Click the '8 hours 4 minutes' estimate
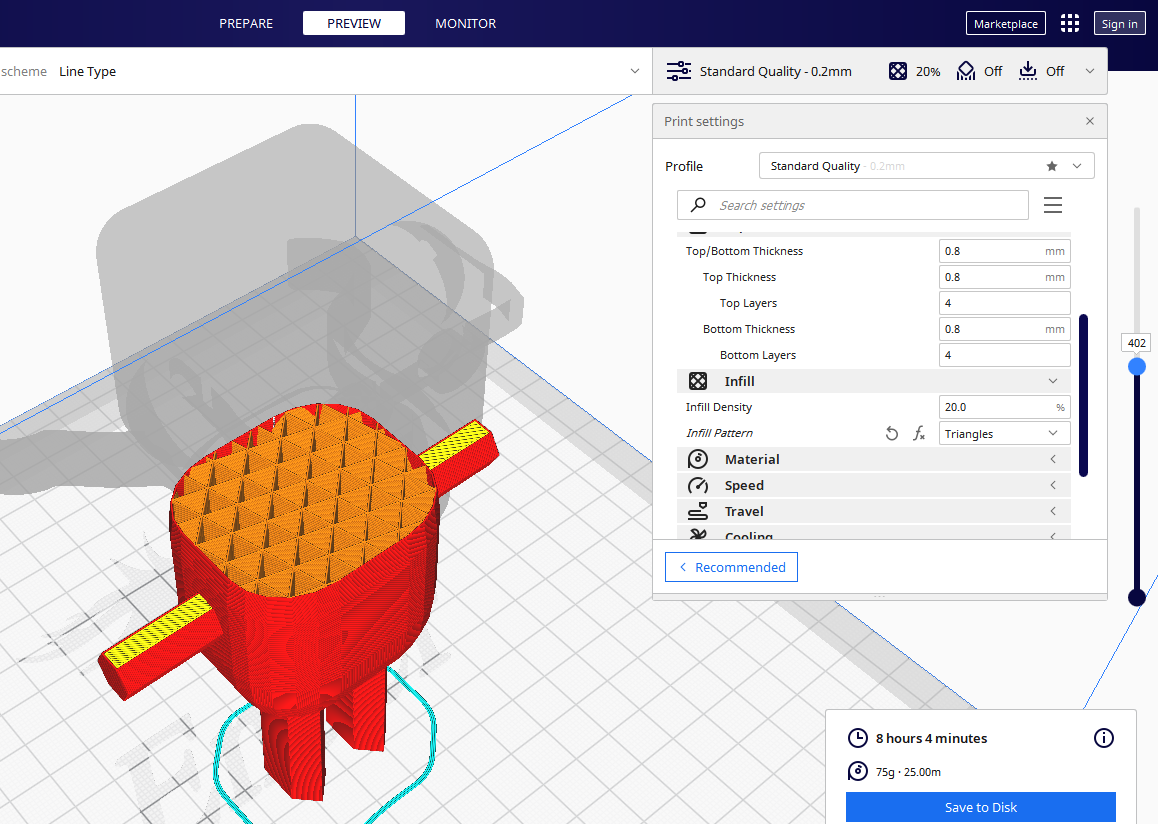The image size is (1158, 824). click(931, 738)
